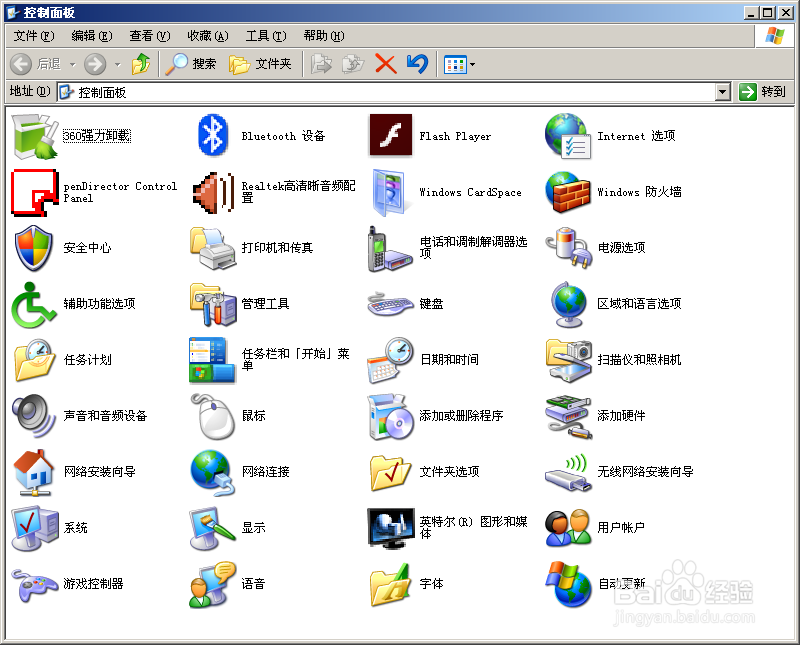Open 语音 speech icon
The width and height of the screenshot is (800, 645).
point(212,584)
